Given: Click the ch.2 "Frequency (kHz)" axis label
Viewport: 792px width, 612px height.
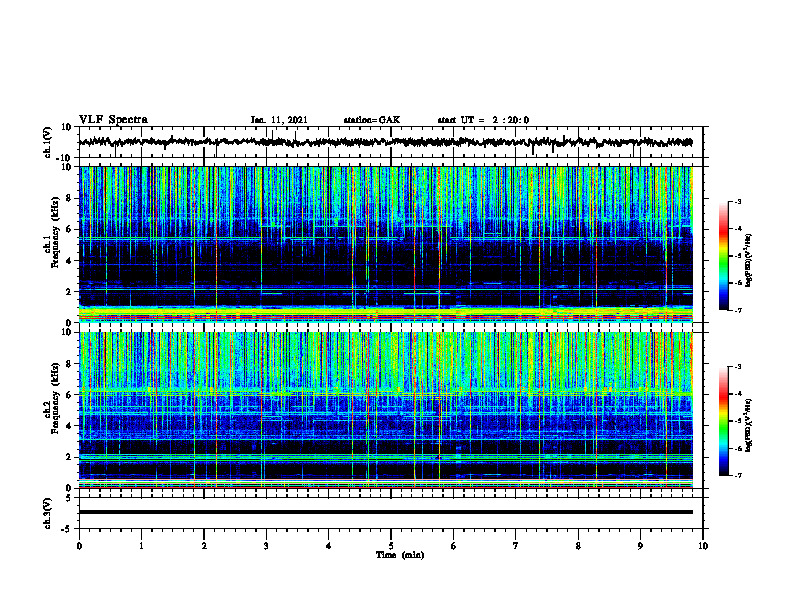Looking at the screenshot, I should [x=55, y=398].
